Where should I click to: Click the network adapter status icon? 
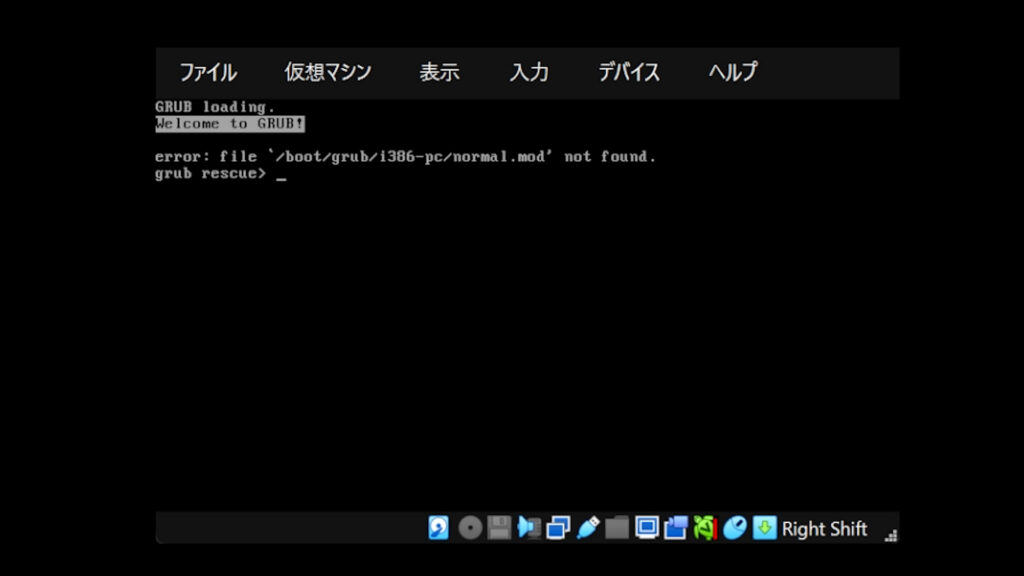(558, 528)
